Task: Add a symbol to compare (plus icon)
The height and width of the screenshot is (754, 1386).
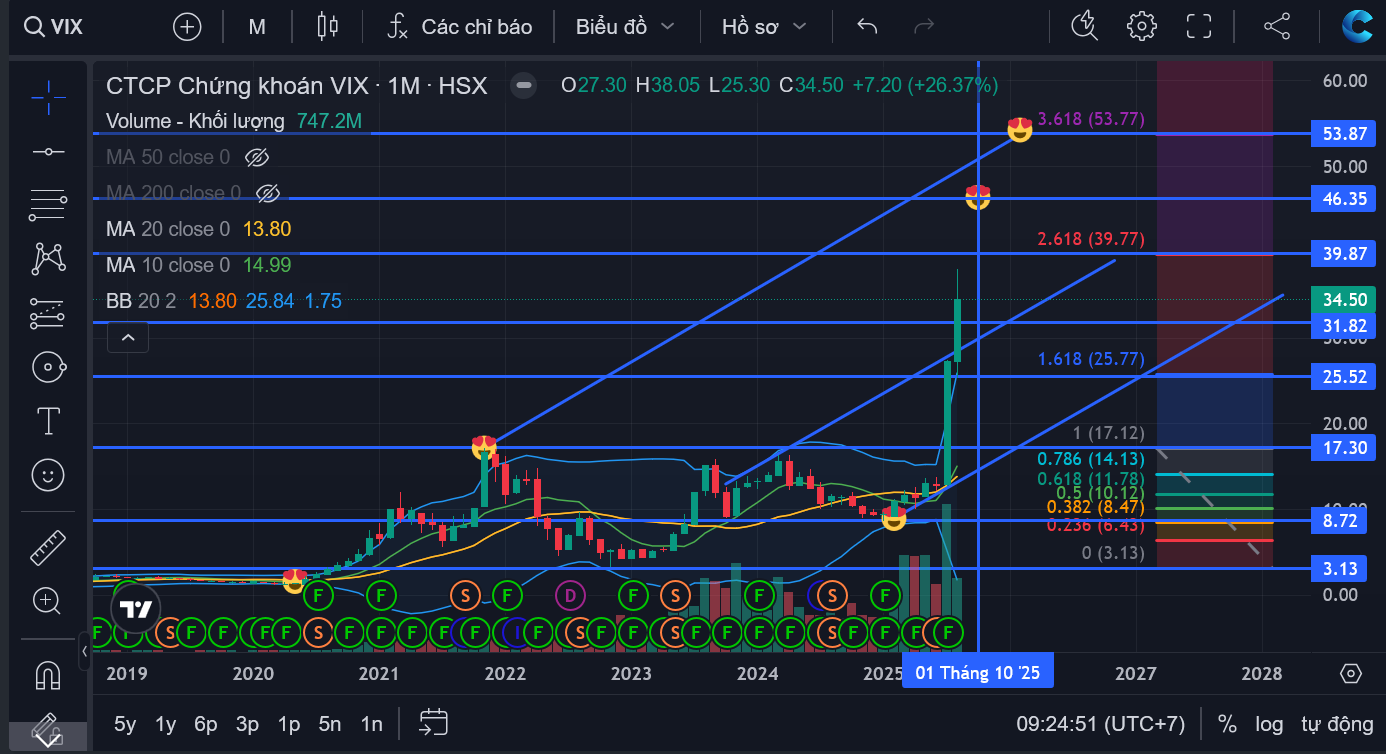Action: click(x=187, y=27)
